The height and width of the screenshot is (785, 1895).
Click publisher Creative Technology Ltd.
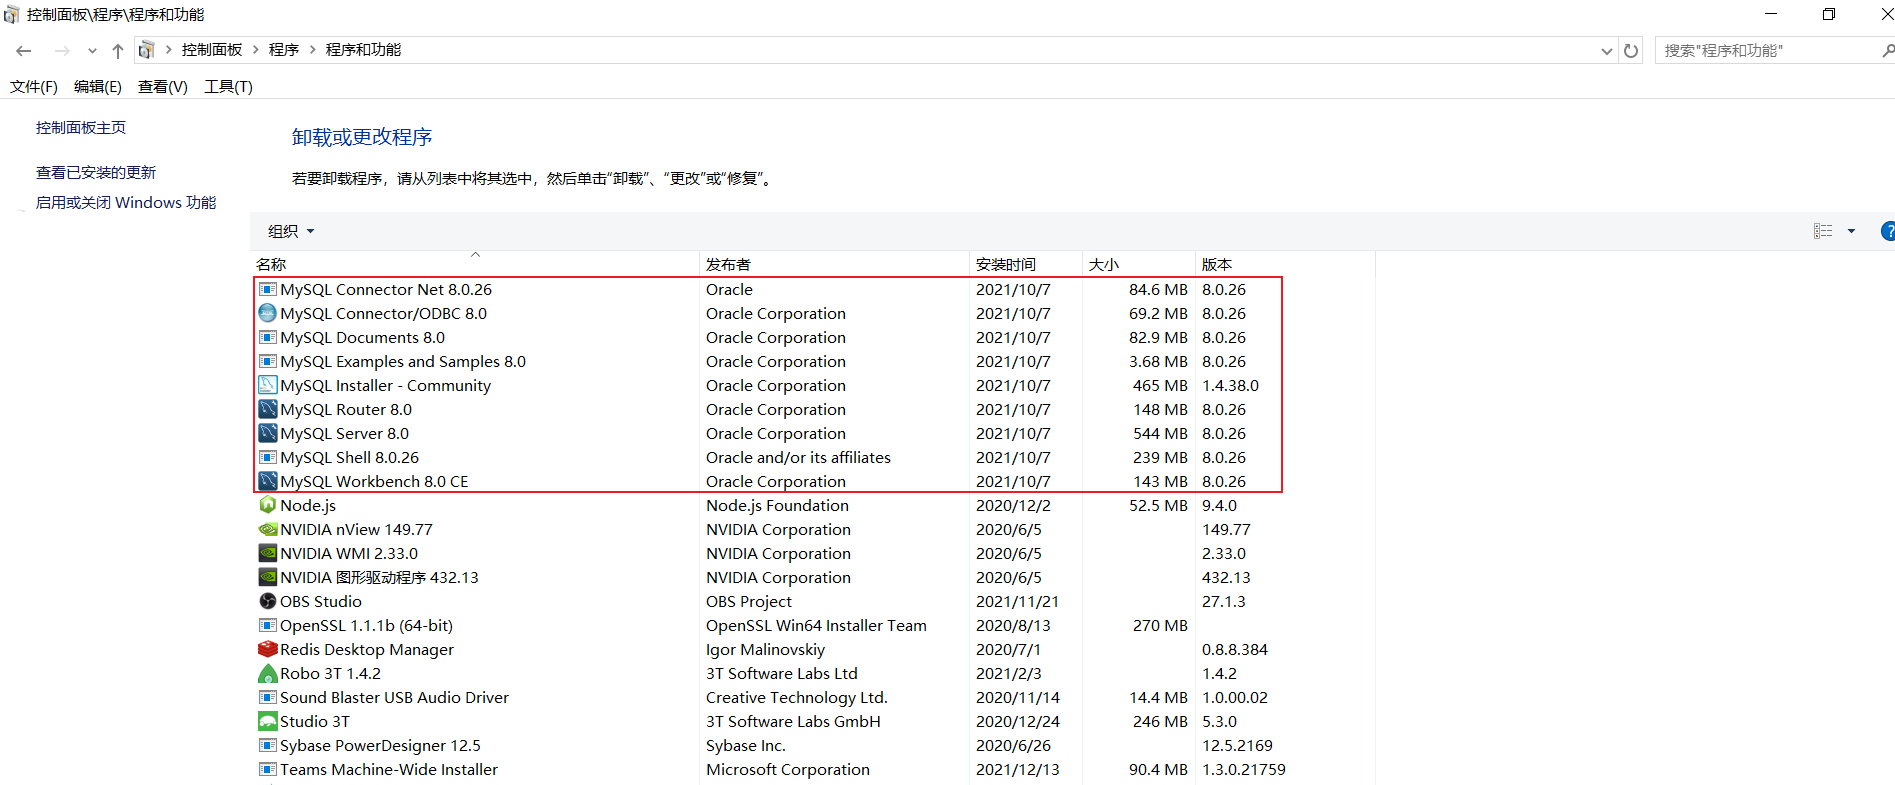[x=797, y=697]
